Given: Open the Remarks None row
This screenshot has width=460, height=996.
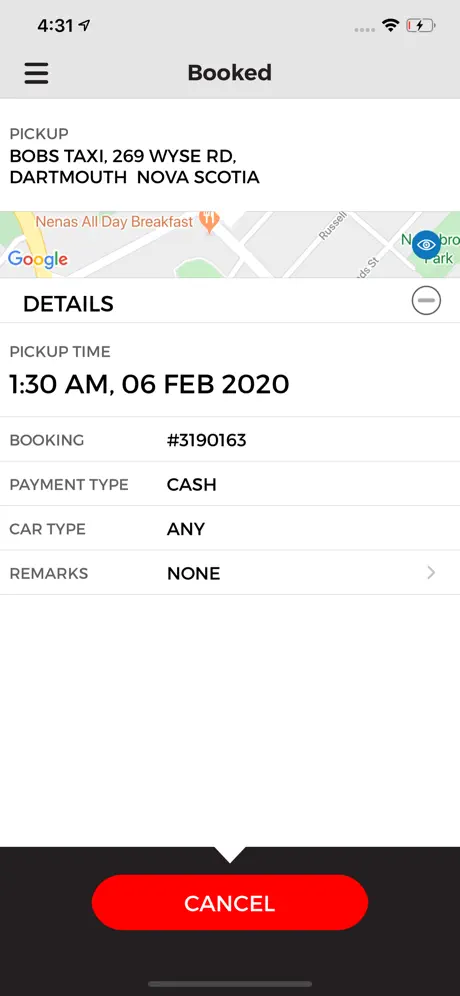Looking at the screenshot, I should coord(230,573).
